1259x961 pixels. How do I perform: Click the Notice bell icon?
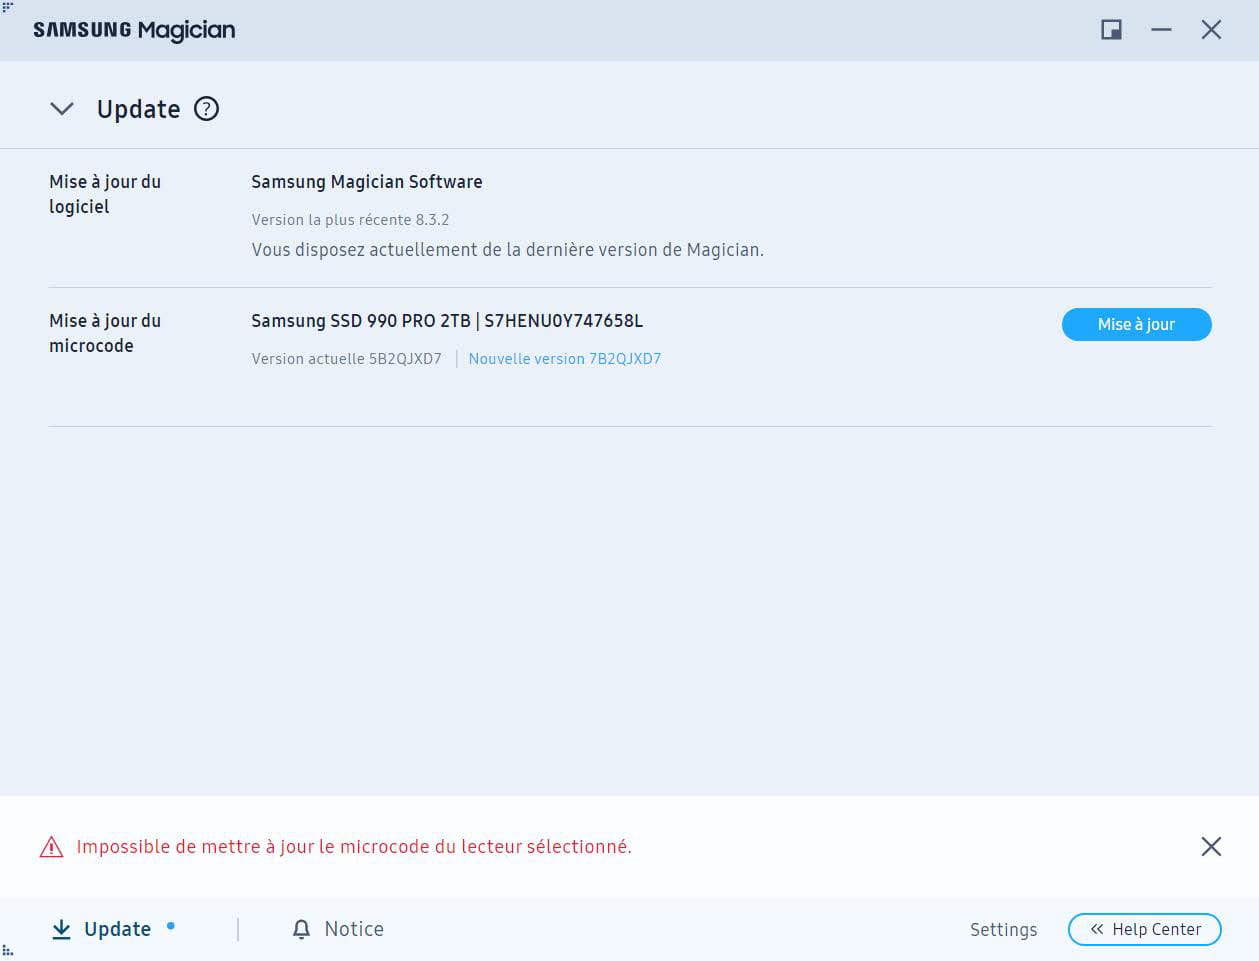[301, 930]
